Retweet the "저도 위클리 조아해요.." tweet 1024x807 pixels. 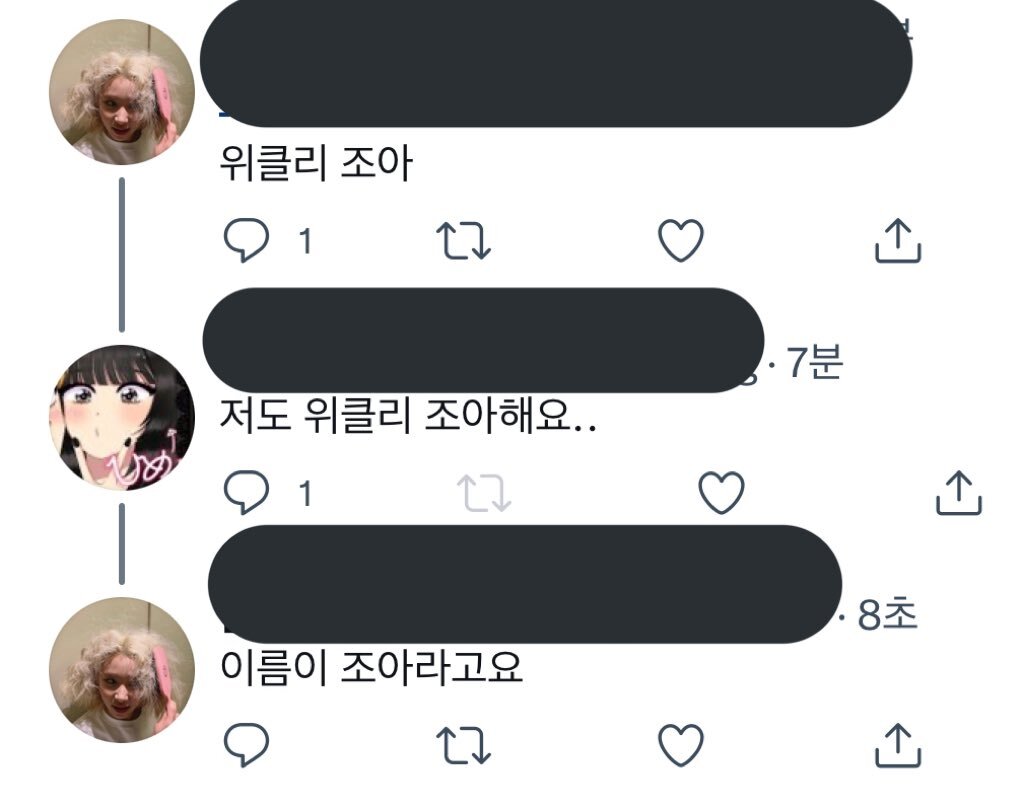484,492
